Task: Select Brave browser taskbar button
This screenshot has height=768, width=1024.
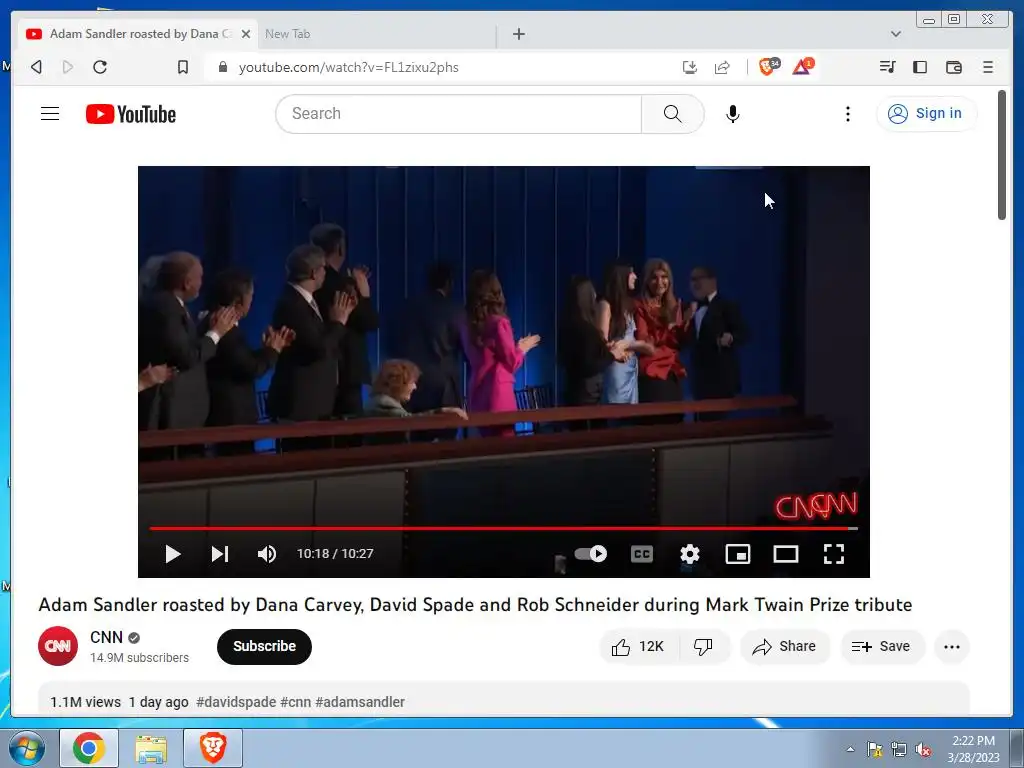Action: click(x=213, y=748)
